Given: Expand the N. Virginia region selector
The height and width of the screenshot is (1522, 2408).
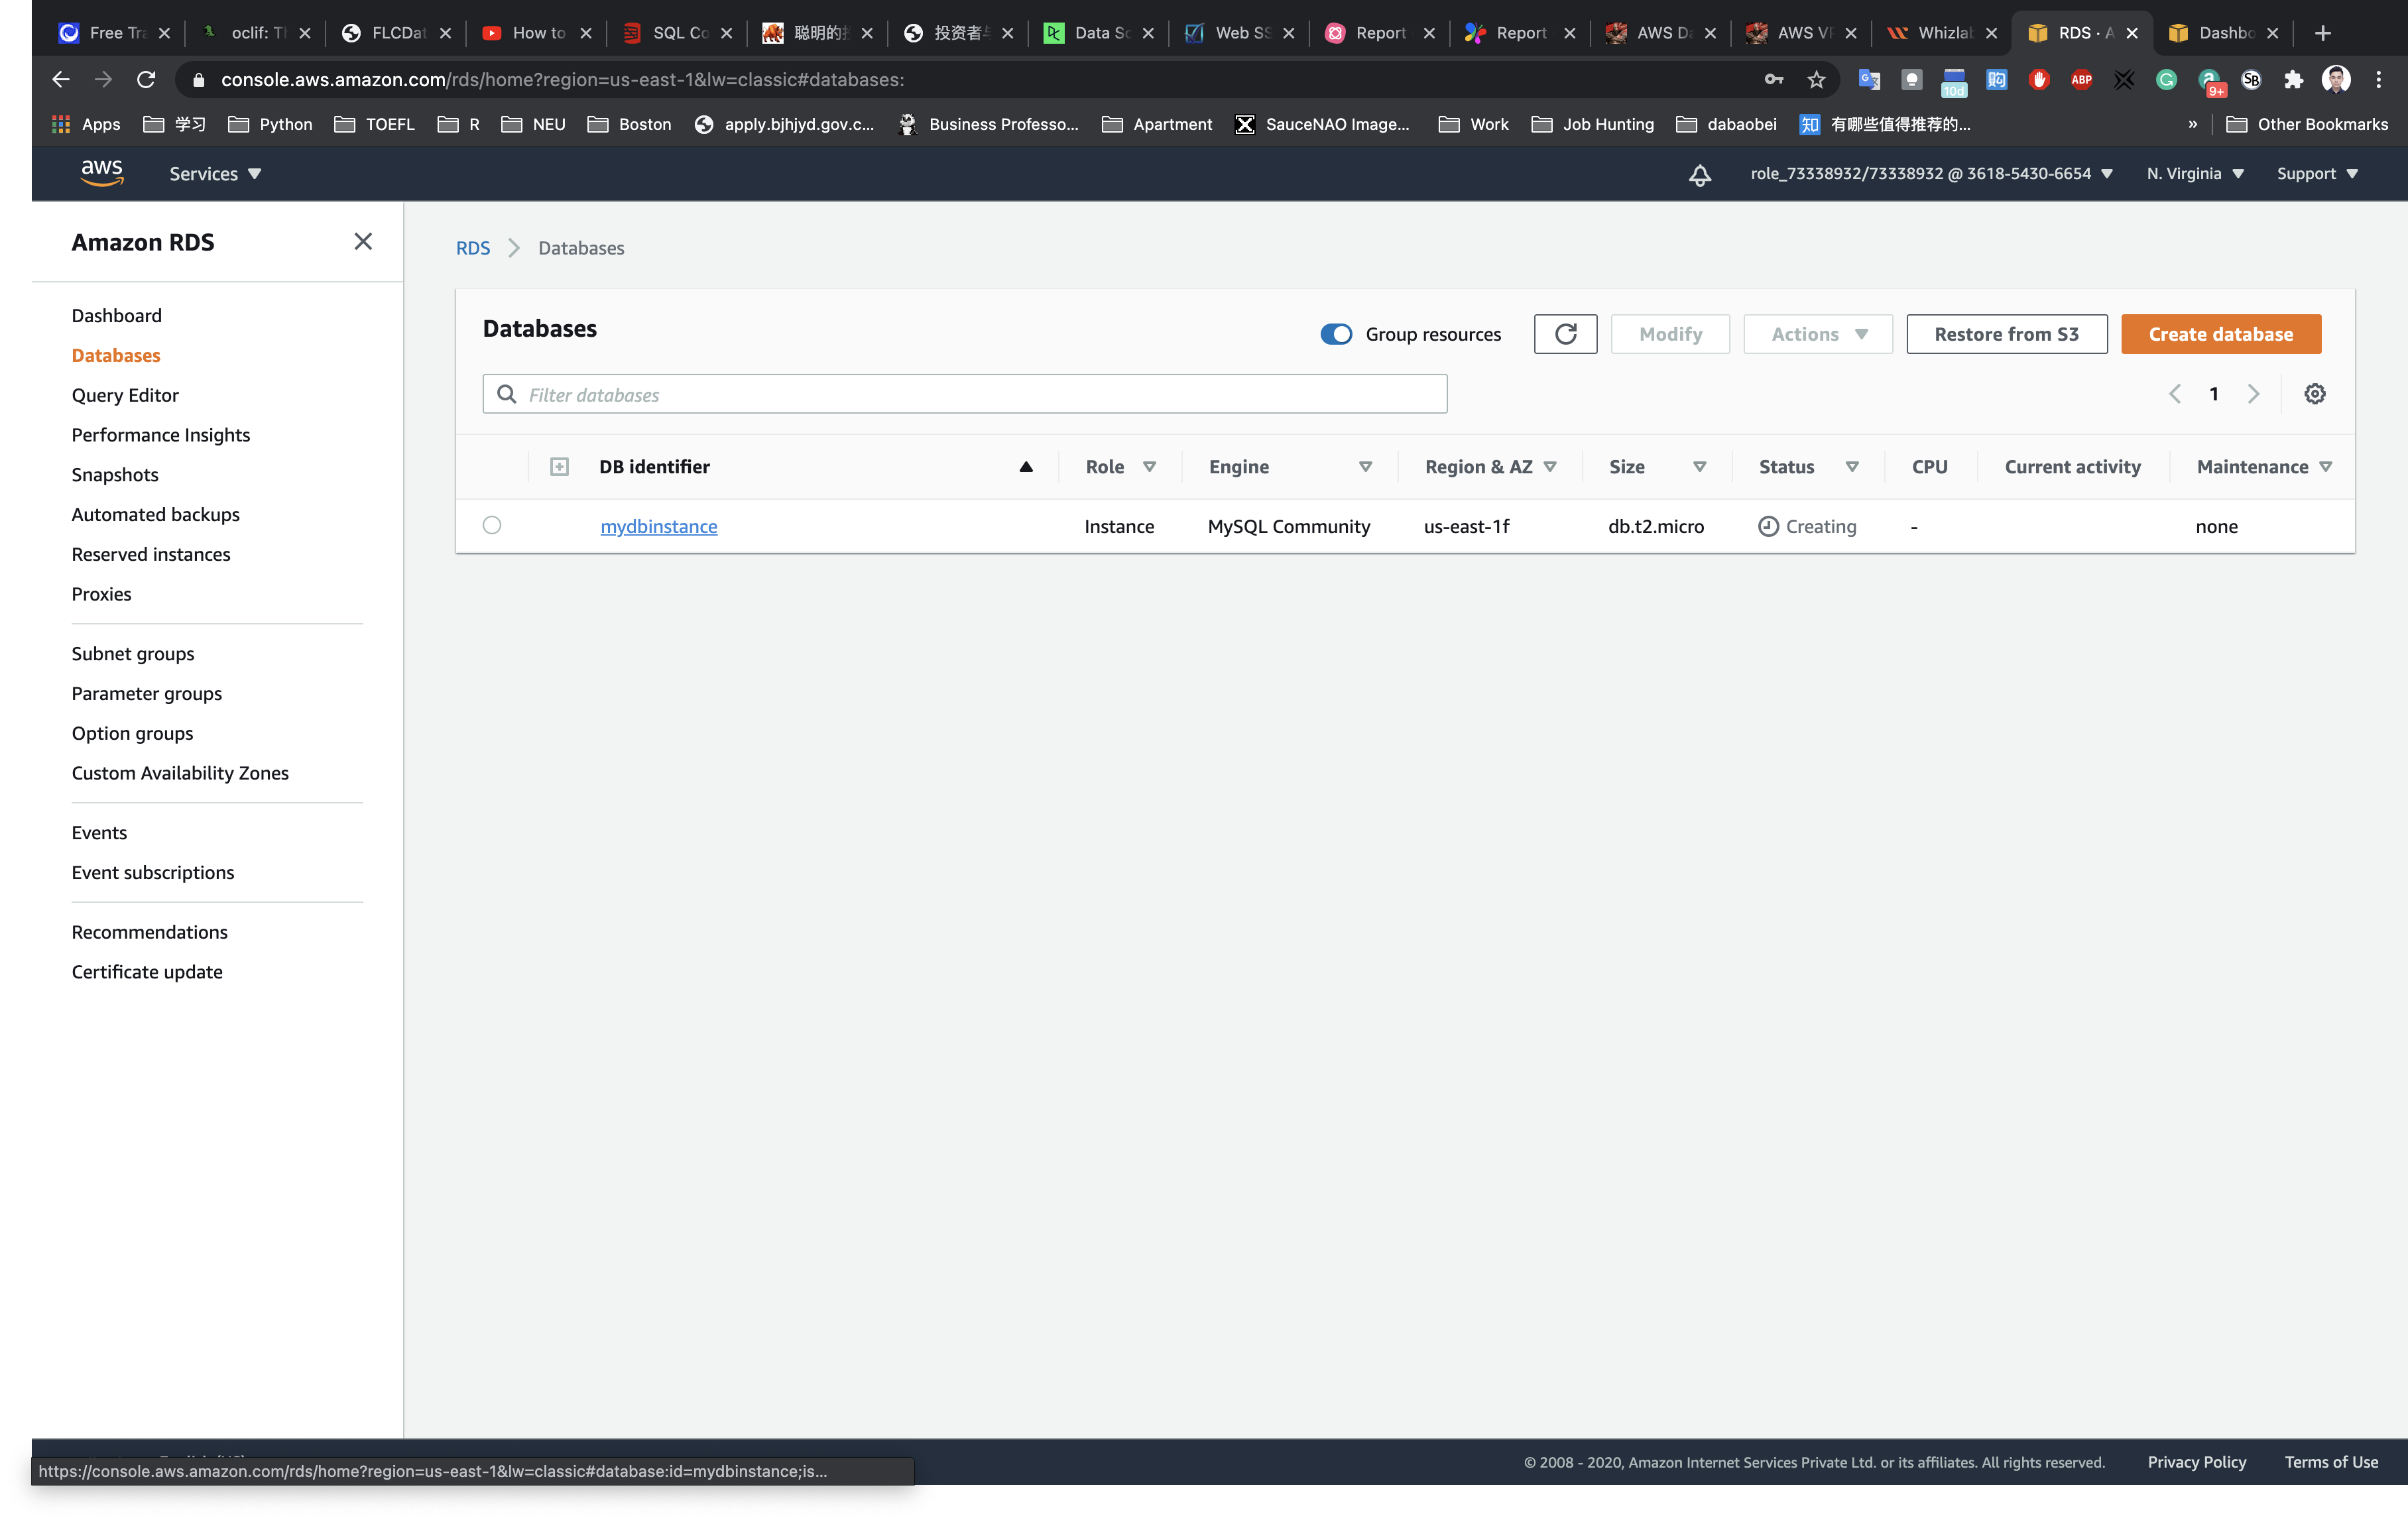Looking at the screenshot, I should 2194,174.
